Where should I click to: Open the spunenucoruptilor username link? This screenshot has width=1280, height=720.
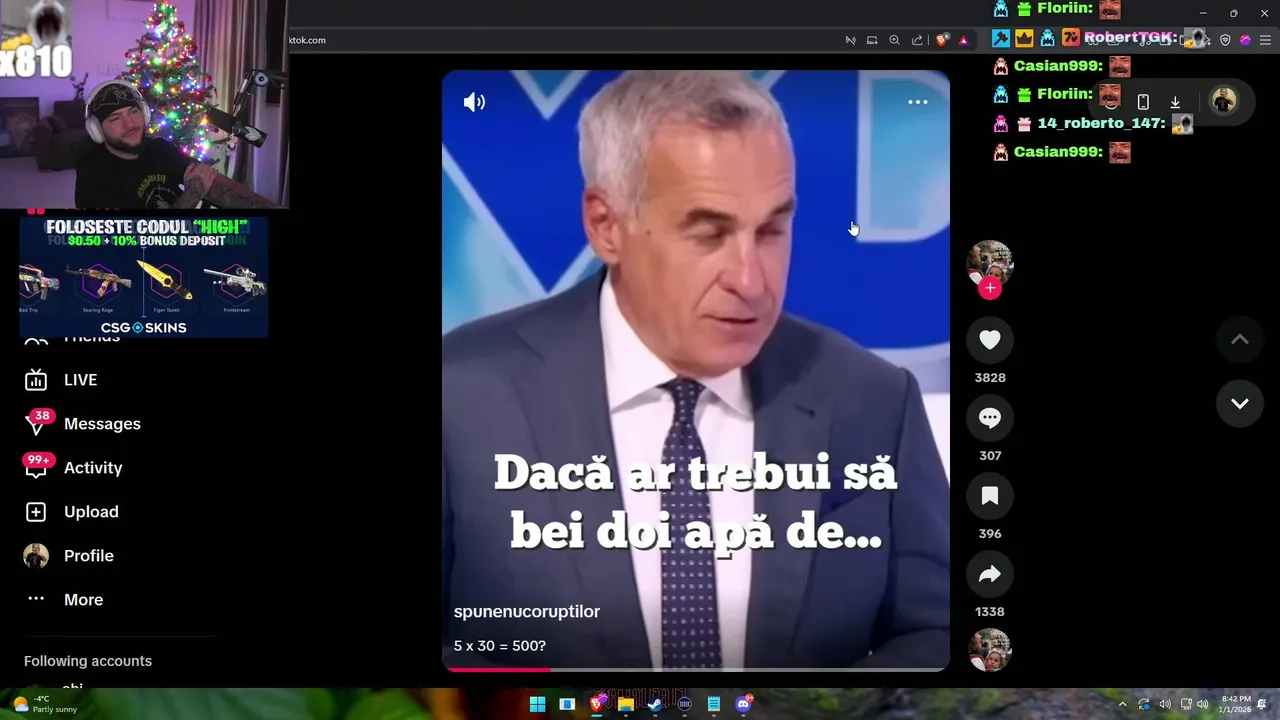(527, 611)
